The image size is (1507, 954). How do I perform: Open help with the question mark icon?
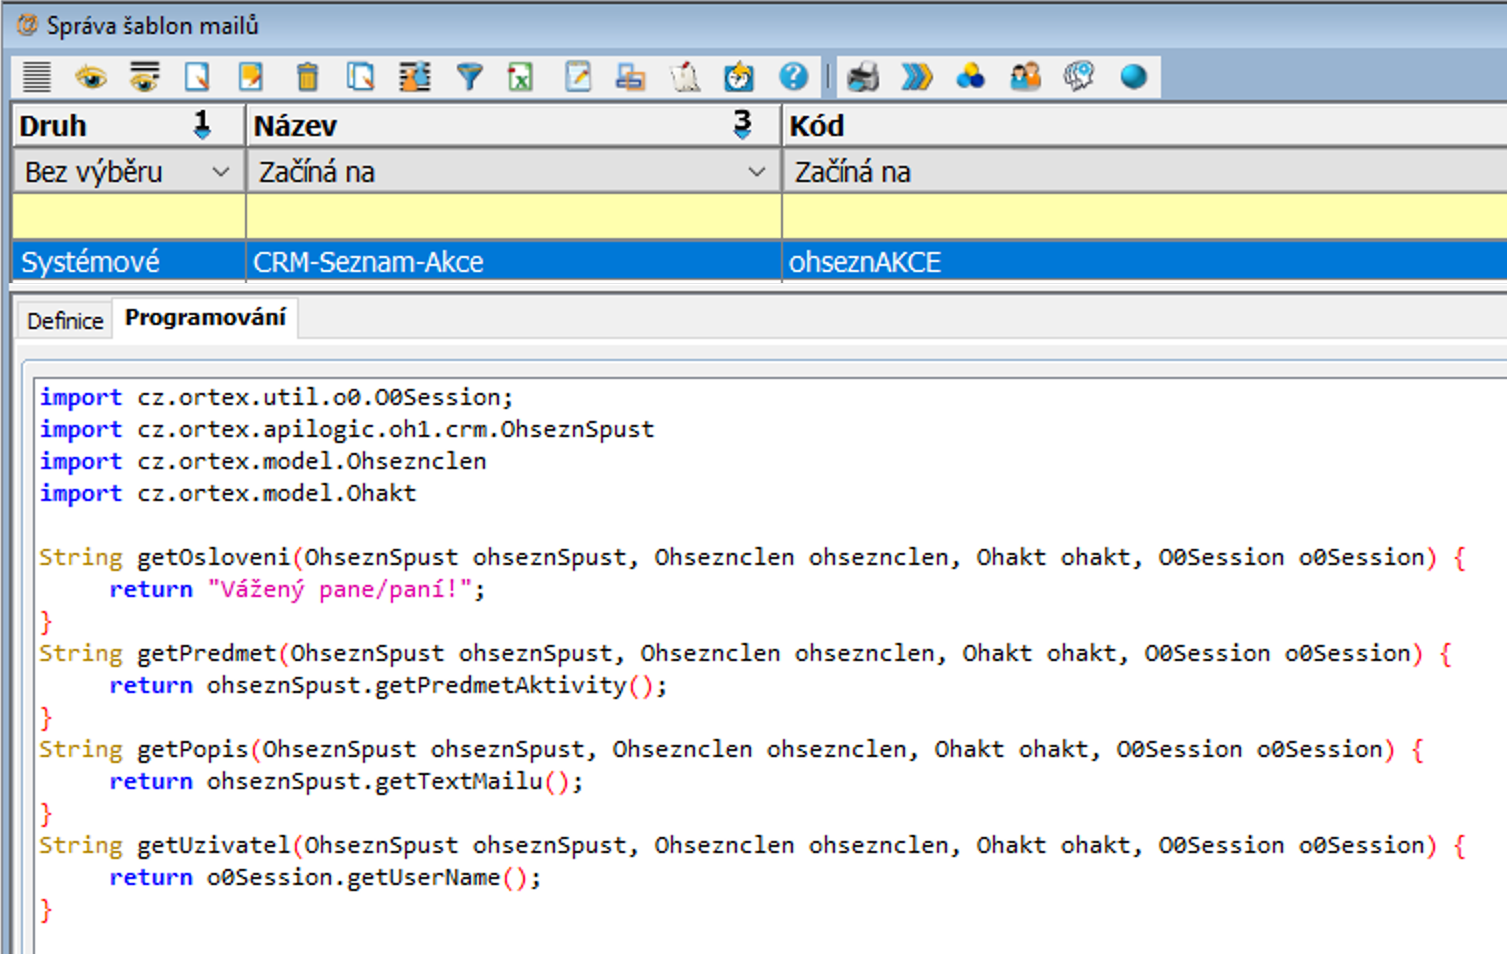click(x=793, y=77)
